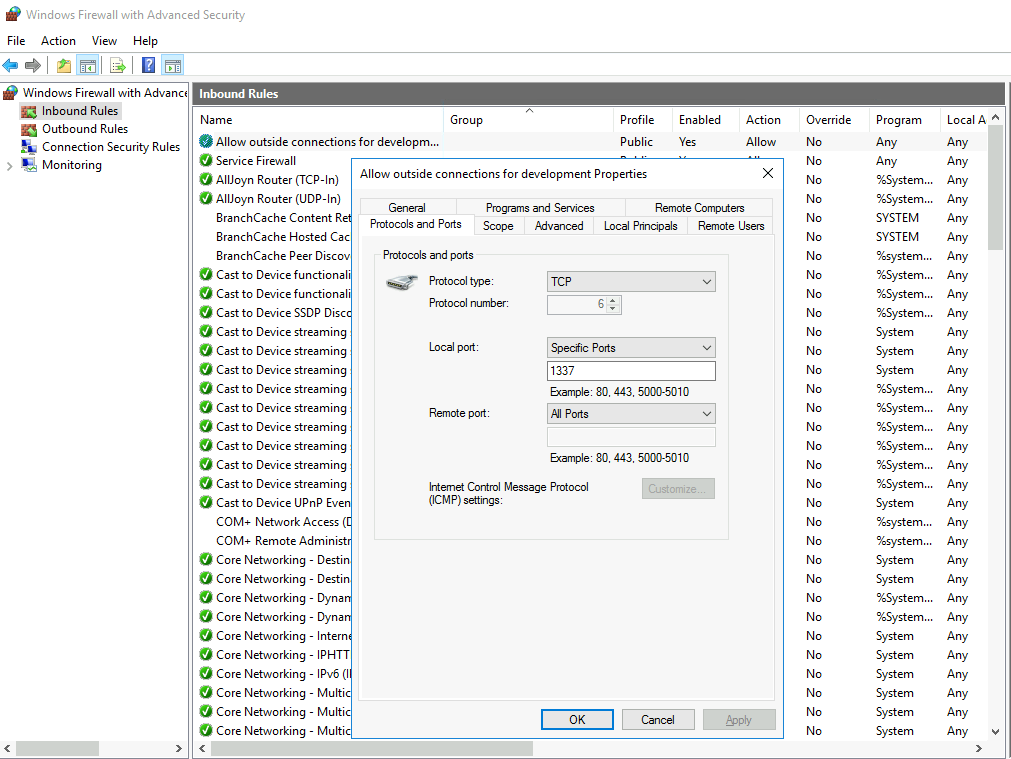Click the OK button

pos(577,719)
